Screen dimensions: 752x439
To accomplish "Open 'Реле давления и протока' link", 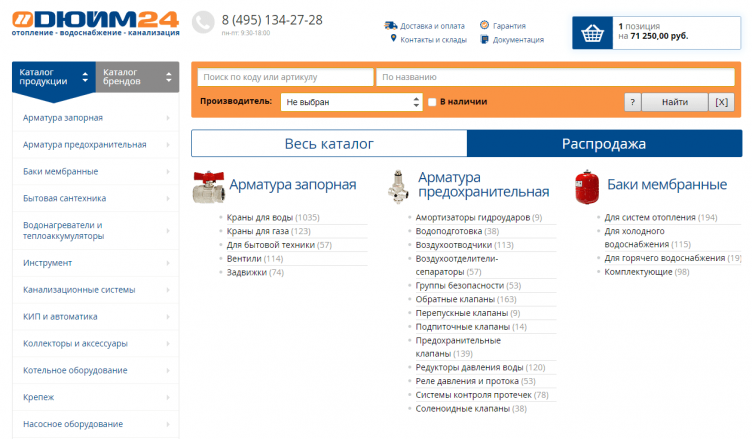I will tap(467, 381).
